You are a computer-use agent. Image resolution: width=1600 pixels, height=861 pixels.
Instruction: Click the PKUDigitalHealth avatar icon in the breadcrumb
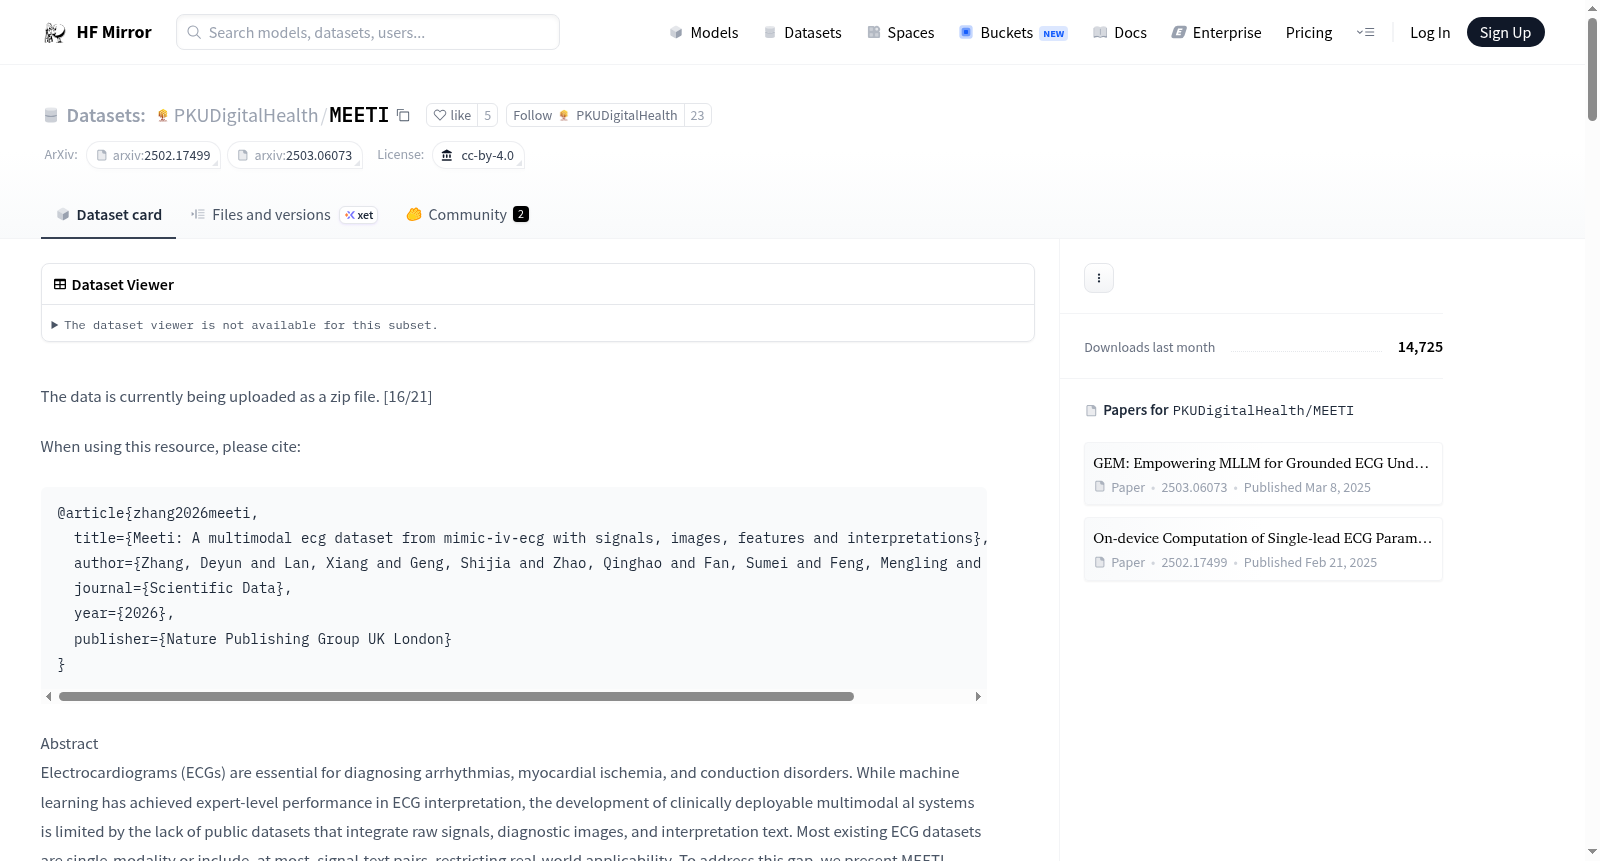pyautogui.click(x=163, y=116)
